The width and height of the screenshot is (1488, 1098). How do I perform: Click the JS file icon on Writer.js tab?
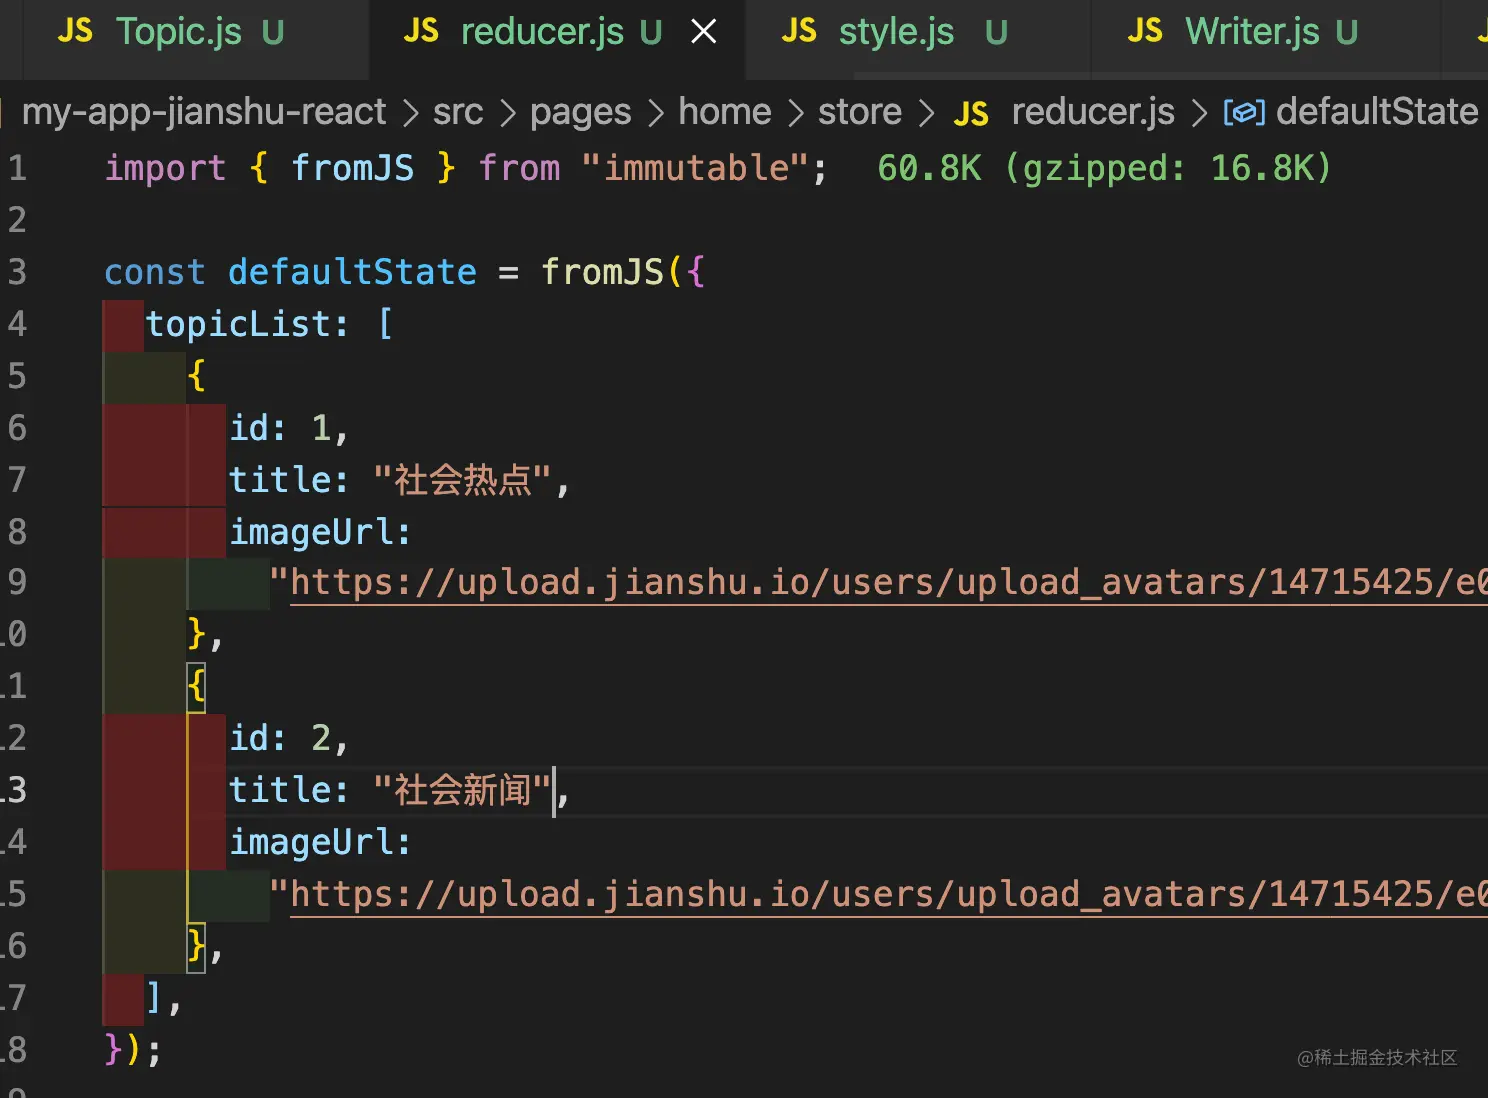(1145, 31)
